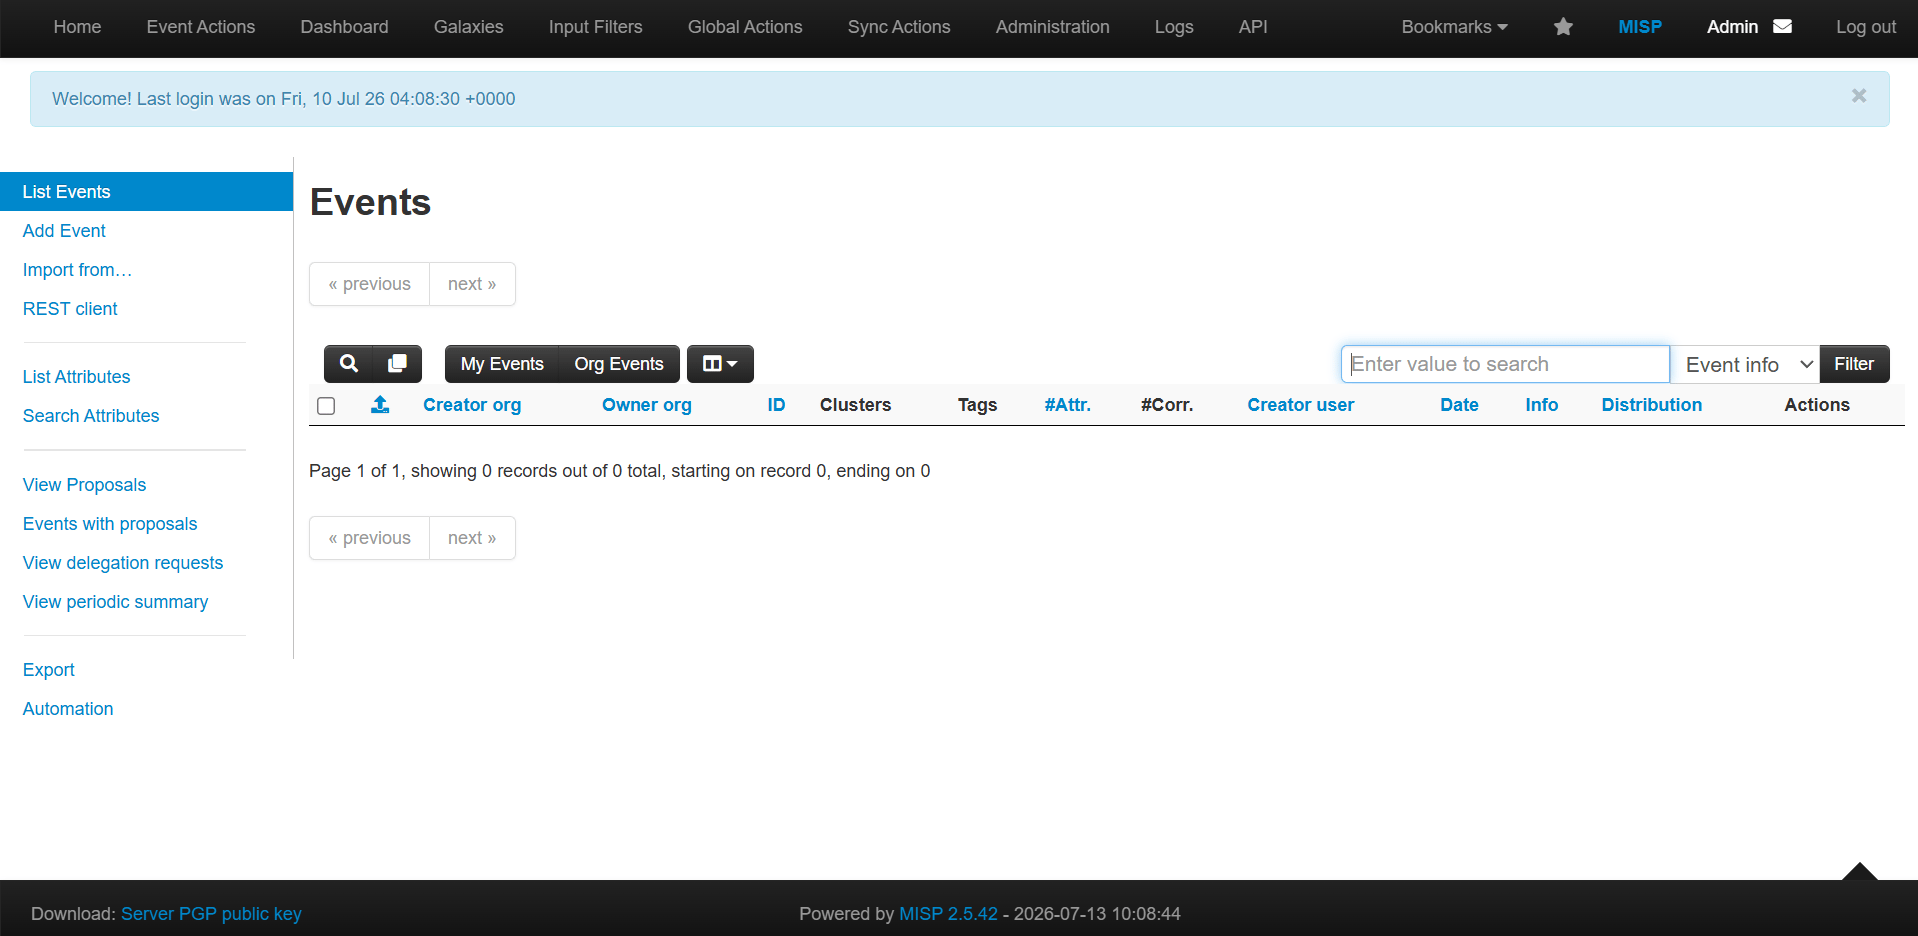Click the scroll-to-top arrow above the footer
Screen dimensions: 1918x936
1860,871
